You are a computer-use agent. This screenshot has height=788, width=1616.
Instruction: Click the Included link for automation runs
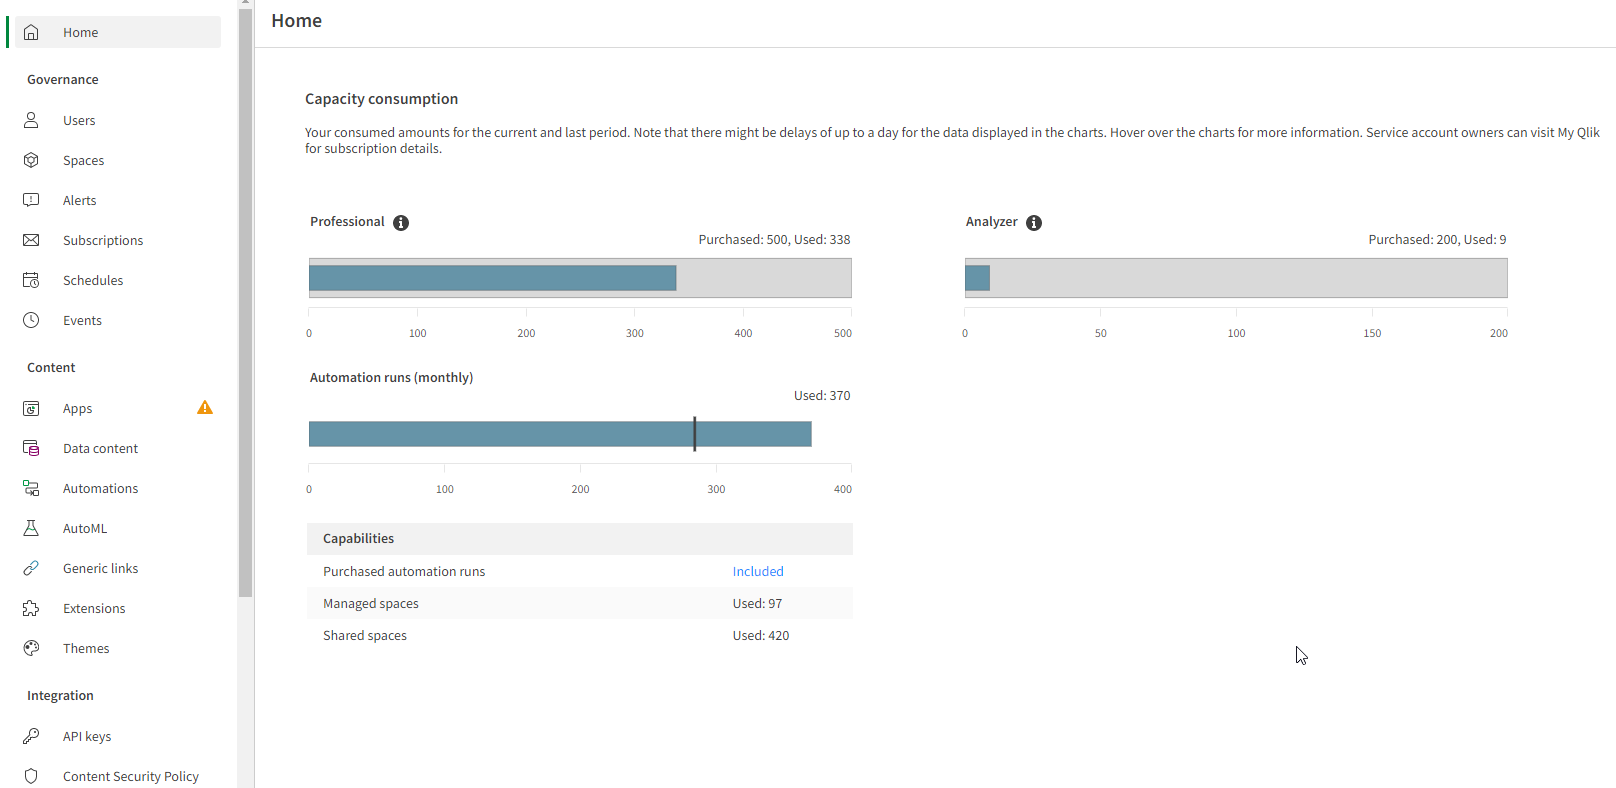pyautogui.click(x=758, y=571)
